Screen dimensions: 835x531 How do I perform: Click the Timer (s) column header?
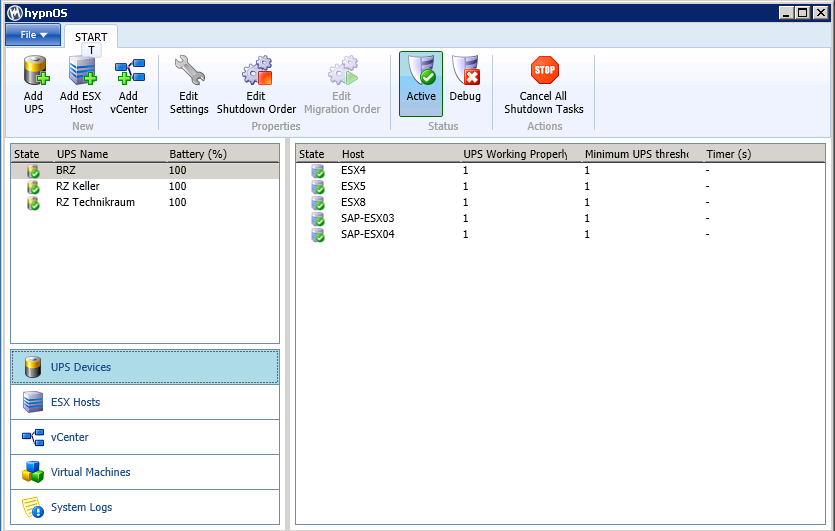tap(763, 154)
